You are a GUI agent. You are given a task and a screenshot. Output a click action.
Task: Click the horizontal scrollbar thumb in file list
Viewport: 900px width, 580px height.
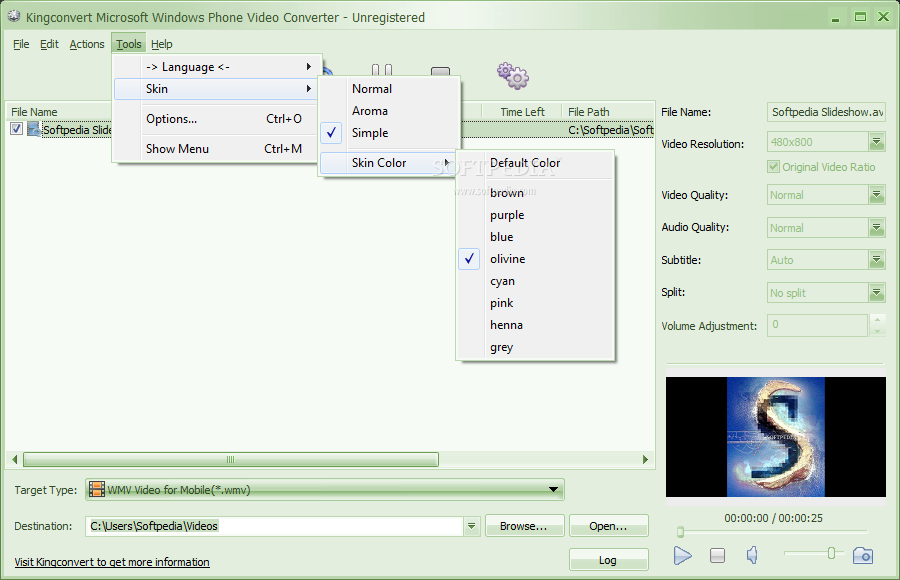(x=231, y=459)
